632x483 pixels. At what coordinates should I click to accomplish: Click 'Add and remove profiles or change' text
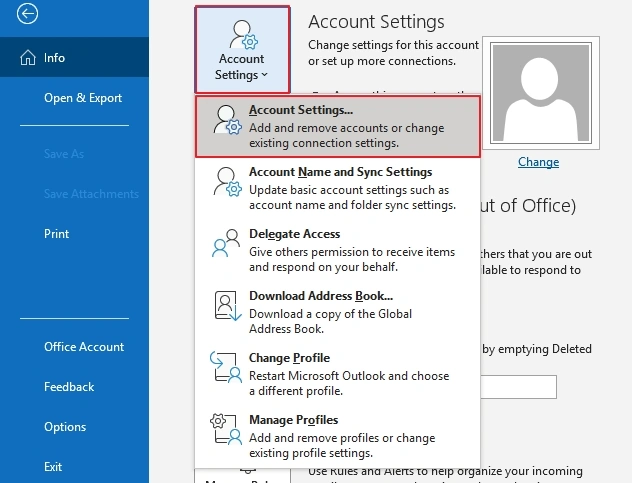point(342,438)
